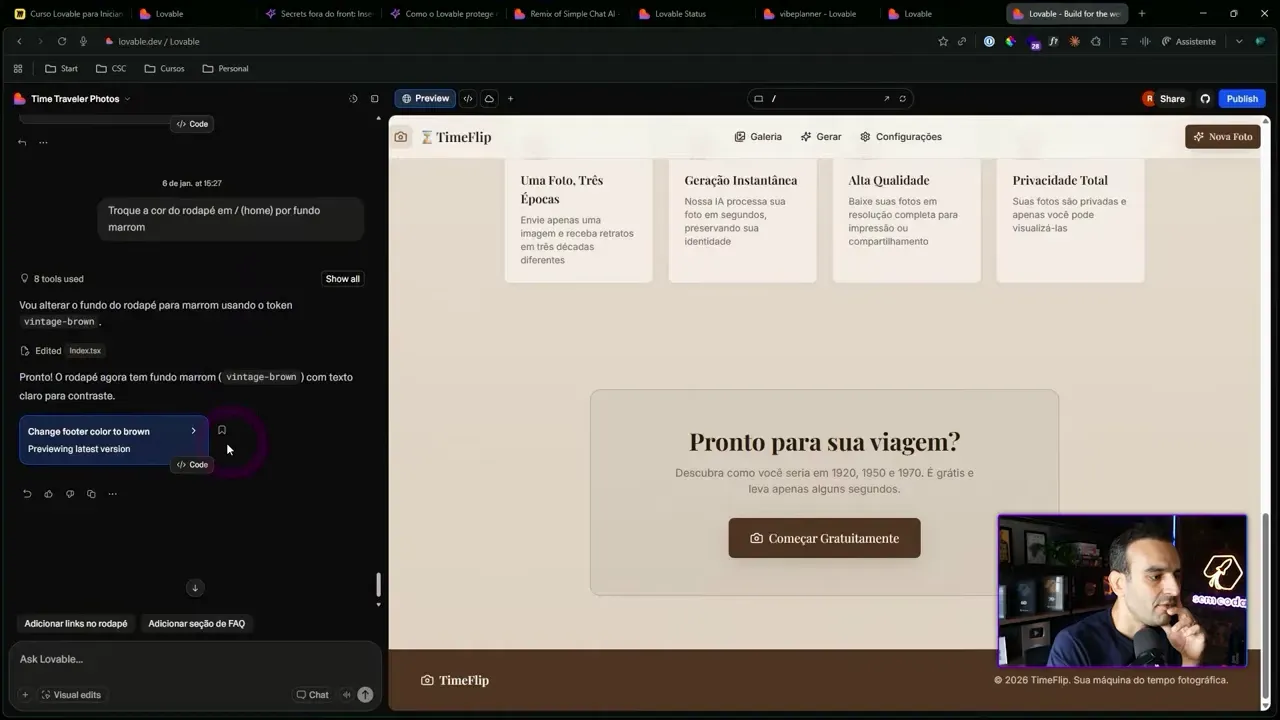
Task: Open the code view next to Preview
Action: click(x=467, y=98)
